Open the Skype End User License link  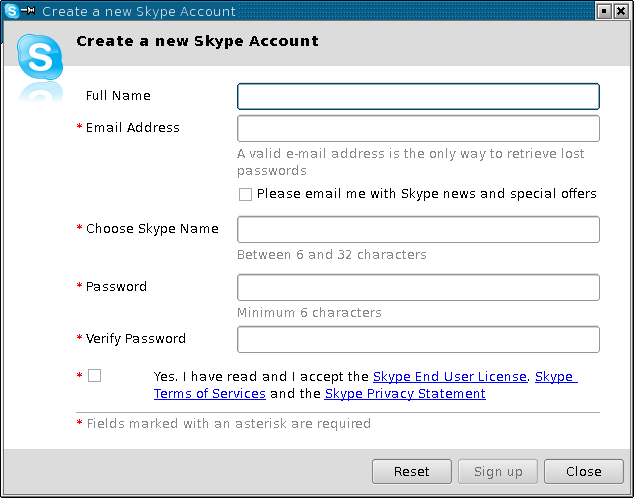pos(450,377)
